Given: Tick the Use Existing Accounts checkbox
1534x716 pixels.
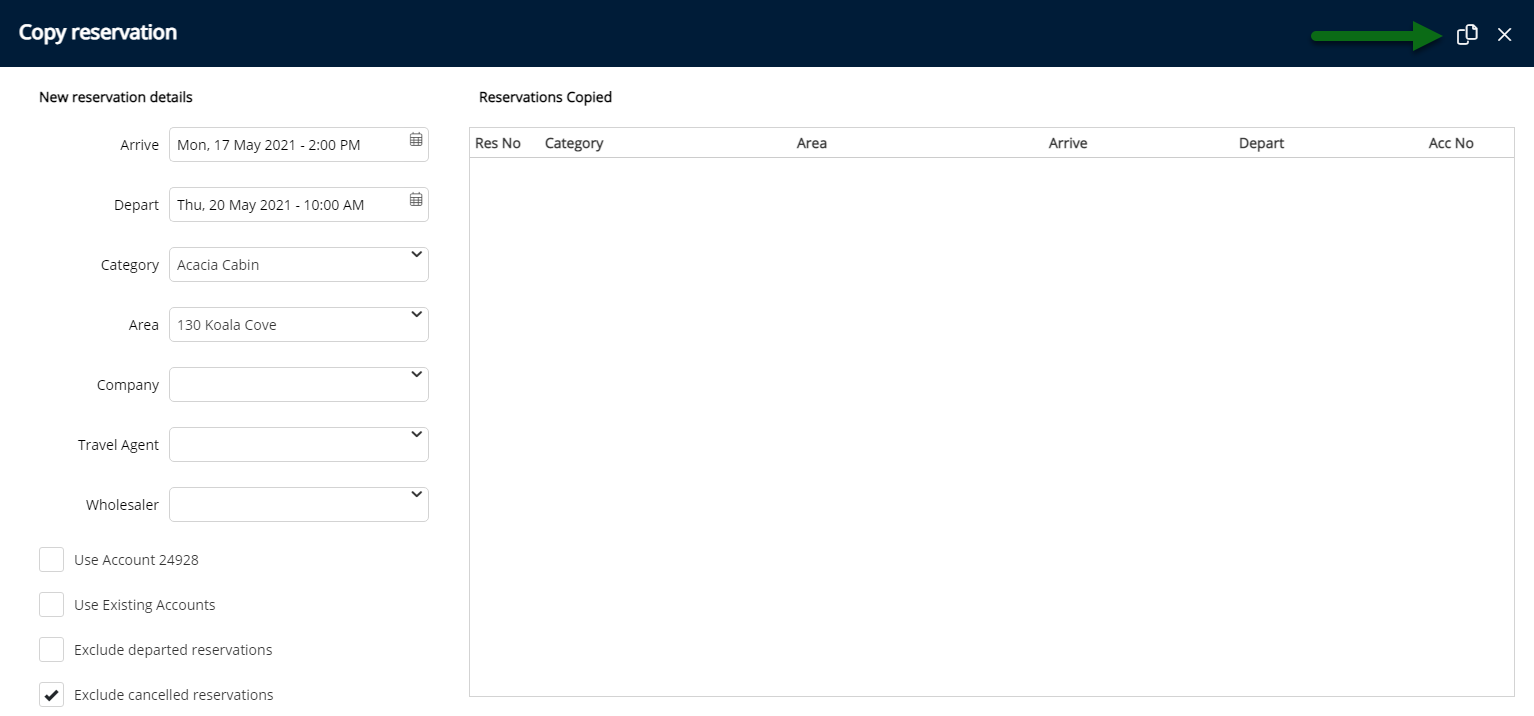Looking at the screenshot, I should coord(52,605).
